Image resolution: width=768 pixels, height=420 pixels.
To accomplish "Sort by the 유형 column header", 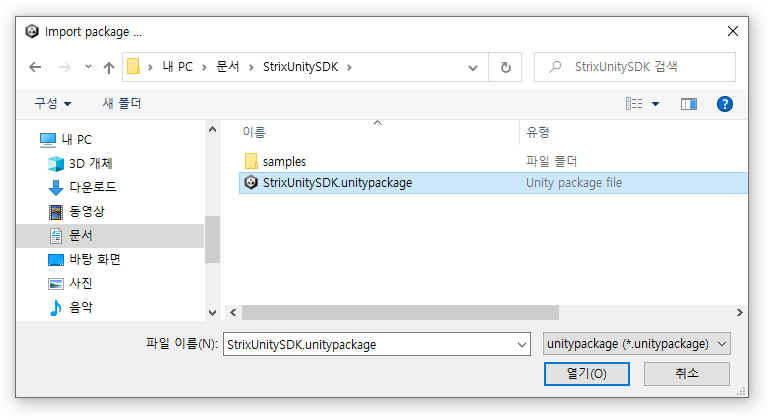I will 537,132.
